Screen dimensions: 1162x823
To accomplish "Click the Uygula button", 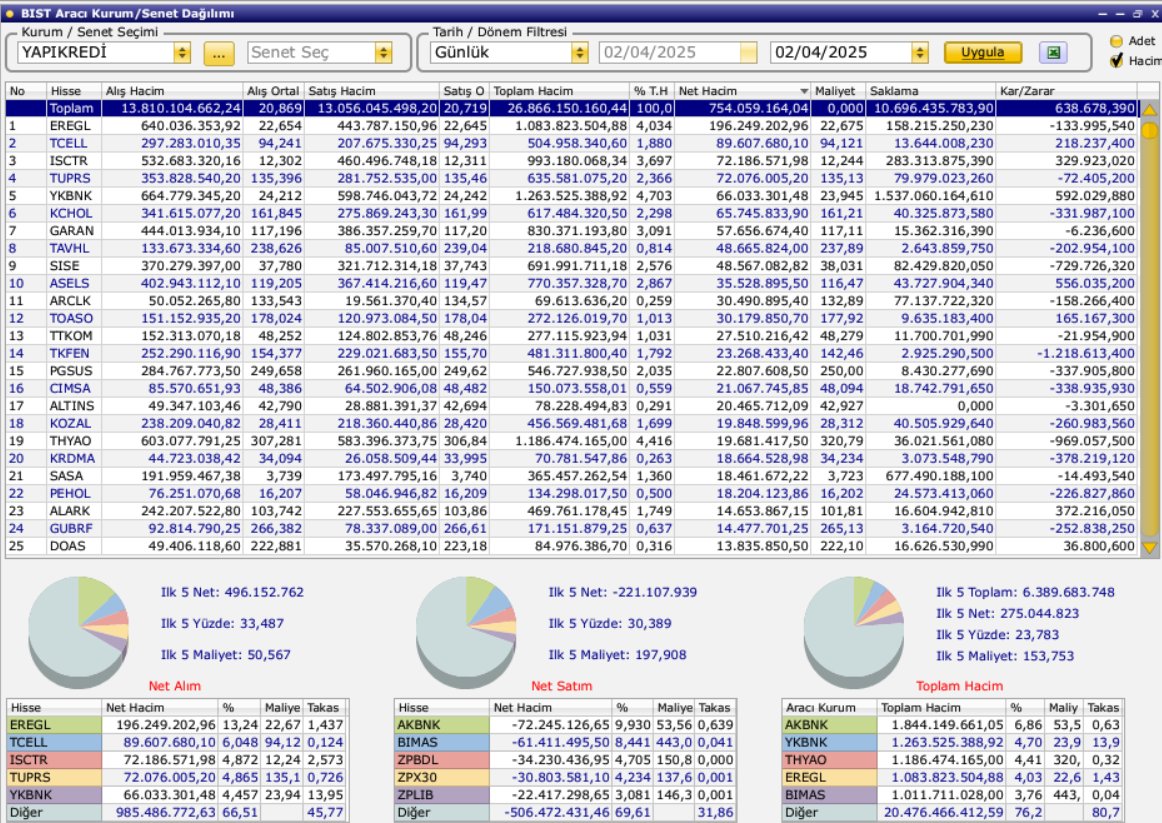I will tap(983, 53).
